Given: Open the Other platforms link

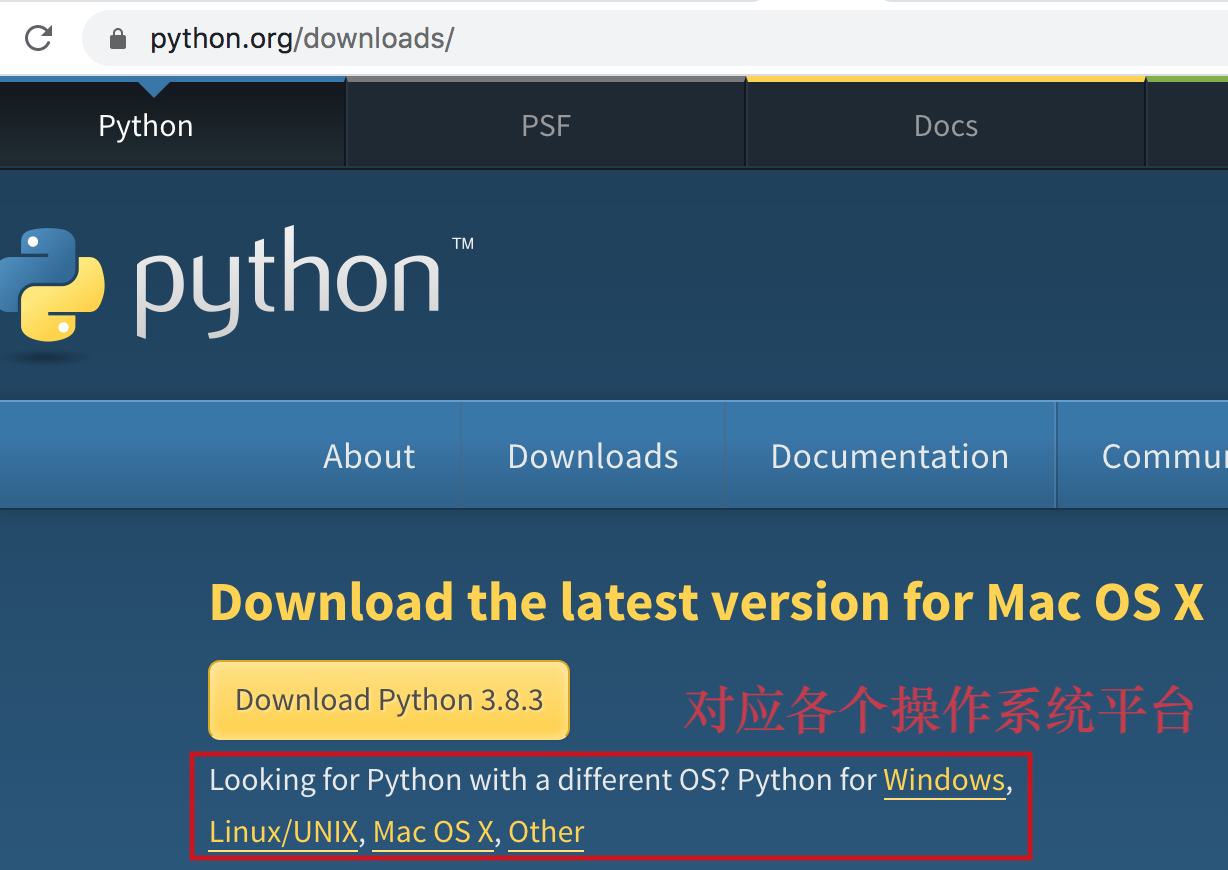Looking at the screenshot, I should [x=545, y=831].
